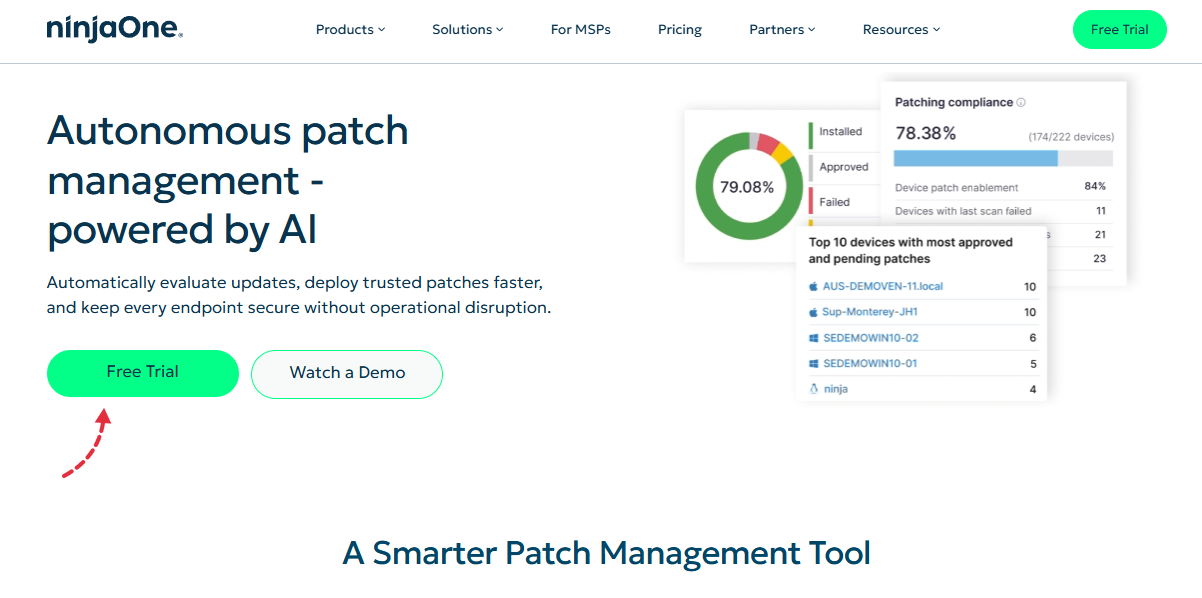Open the Pricing page

coord(680,30)
